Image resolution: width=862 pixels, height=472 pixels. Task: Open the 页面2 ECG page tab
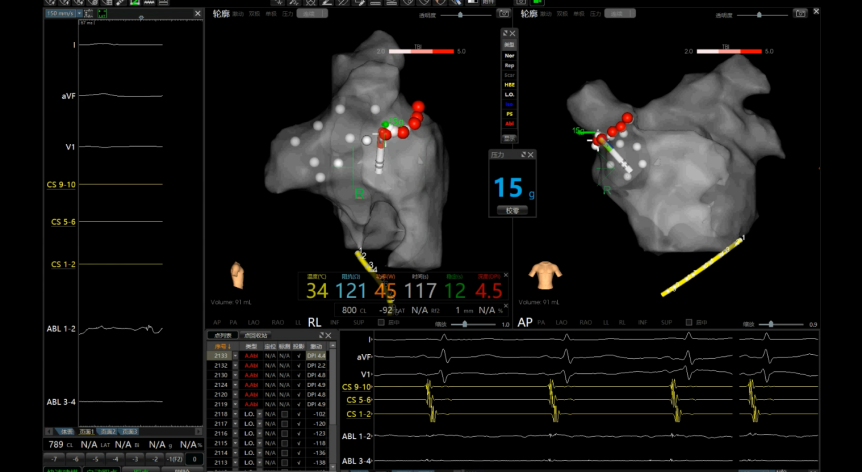click(108, 432)
